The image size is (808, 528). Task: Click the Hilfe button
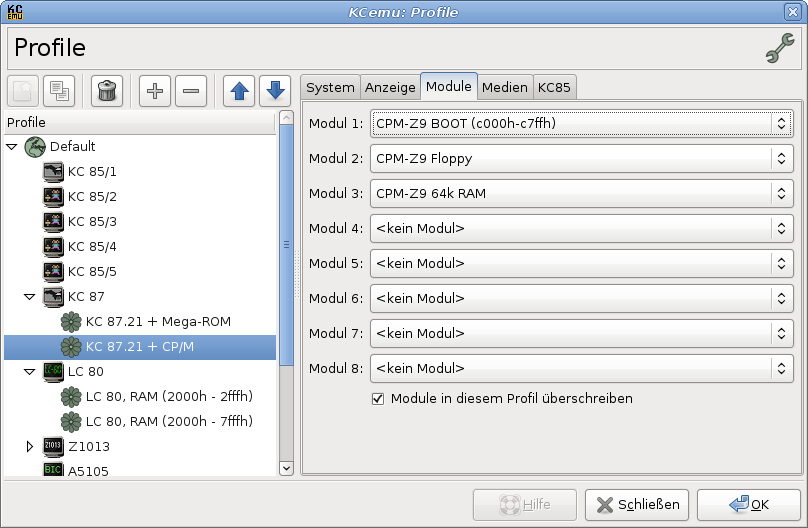point(525,505)
